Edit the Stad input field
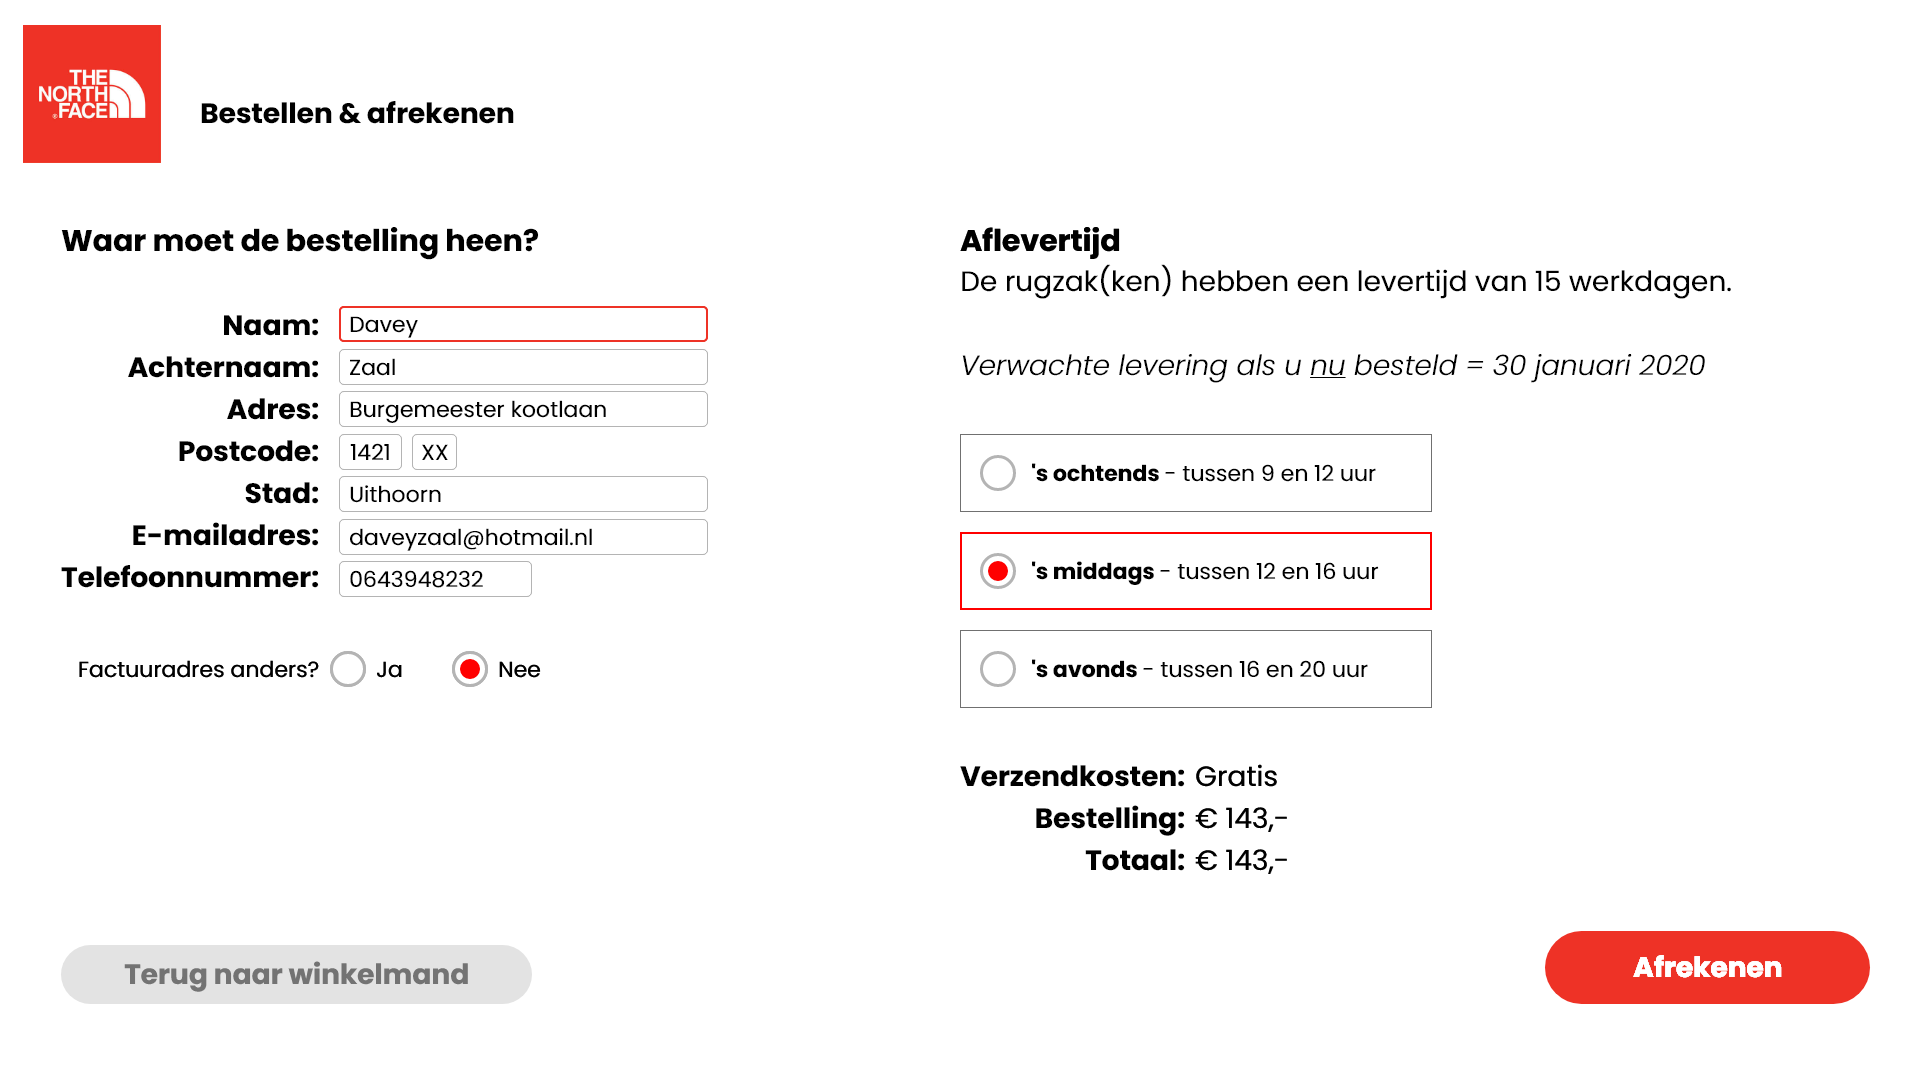Screen dimensions: 1920x1080 point(523,494)
